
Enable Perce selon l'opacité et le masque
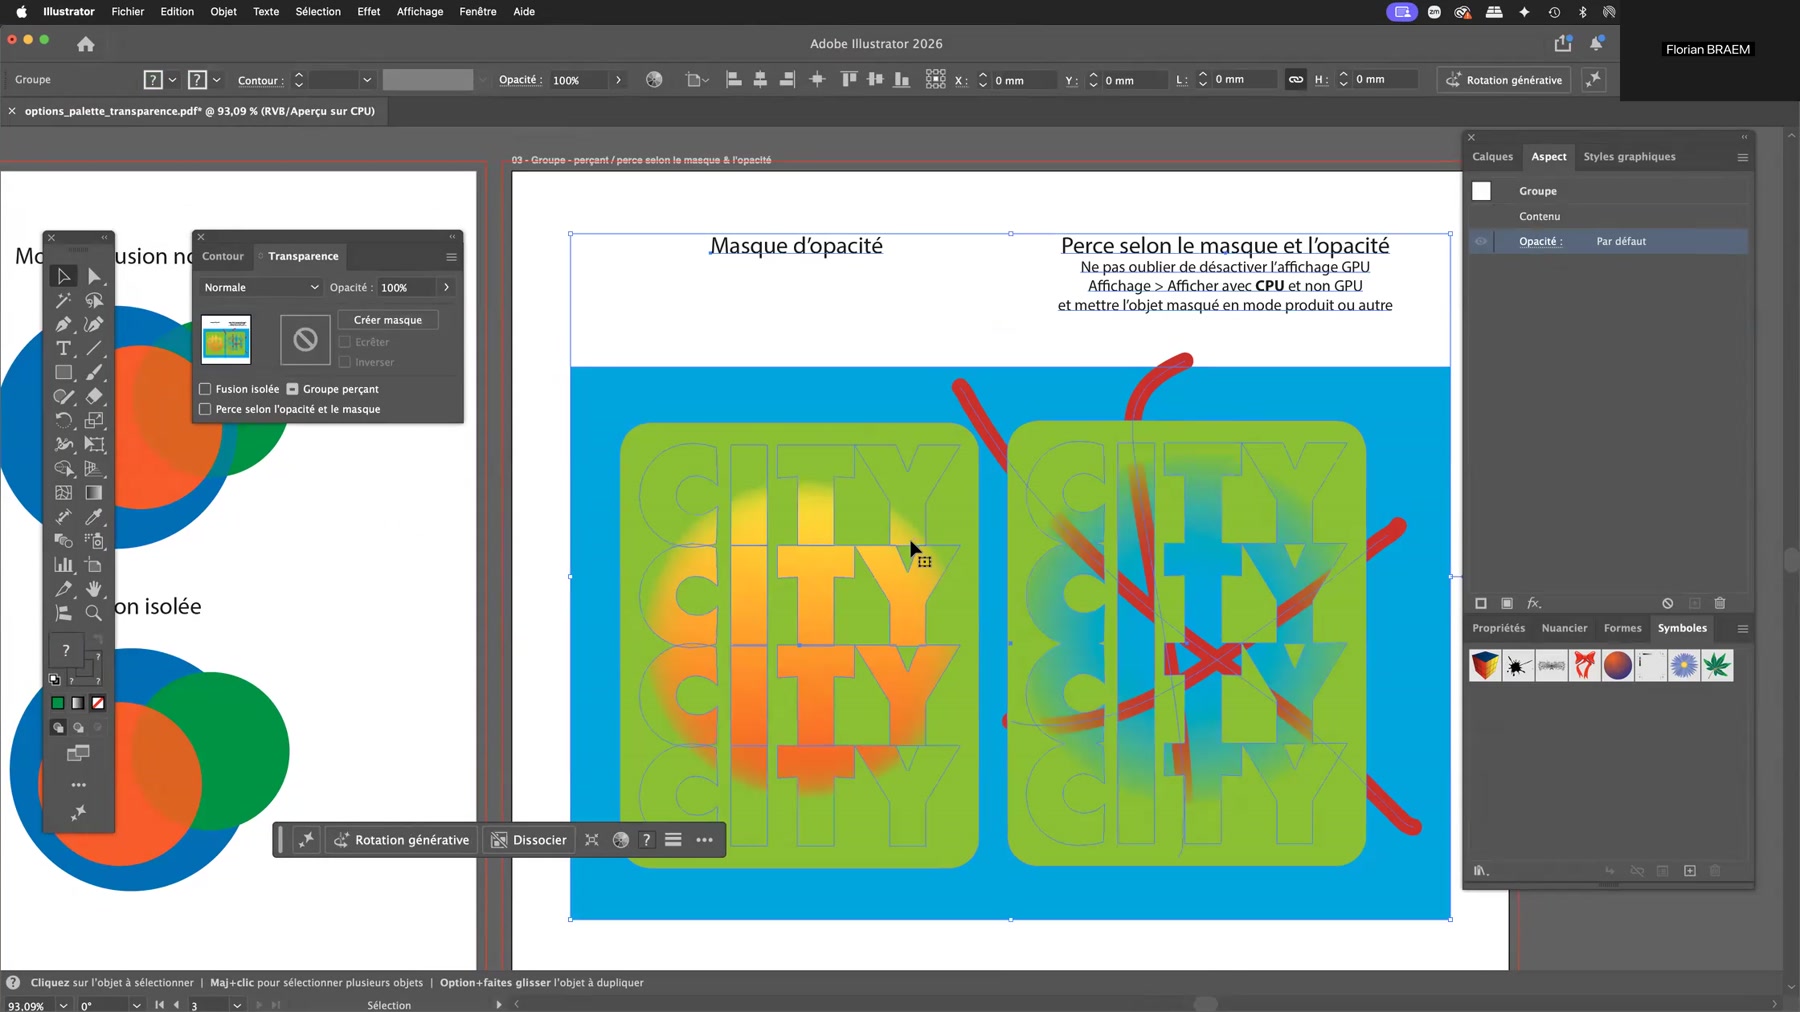[205, 409]
